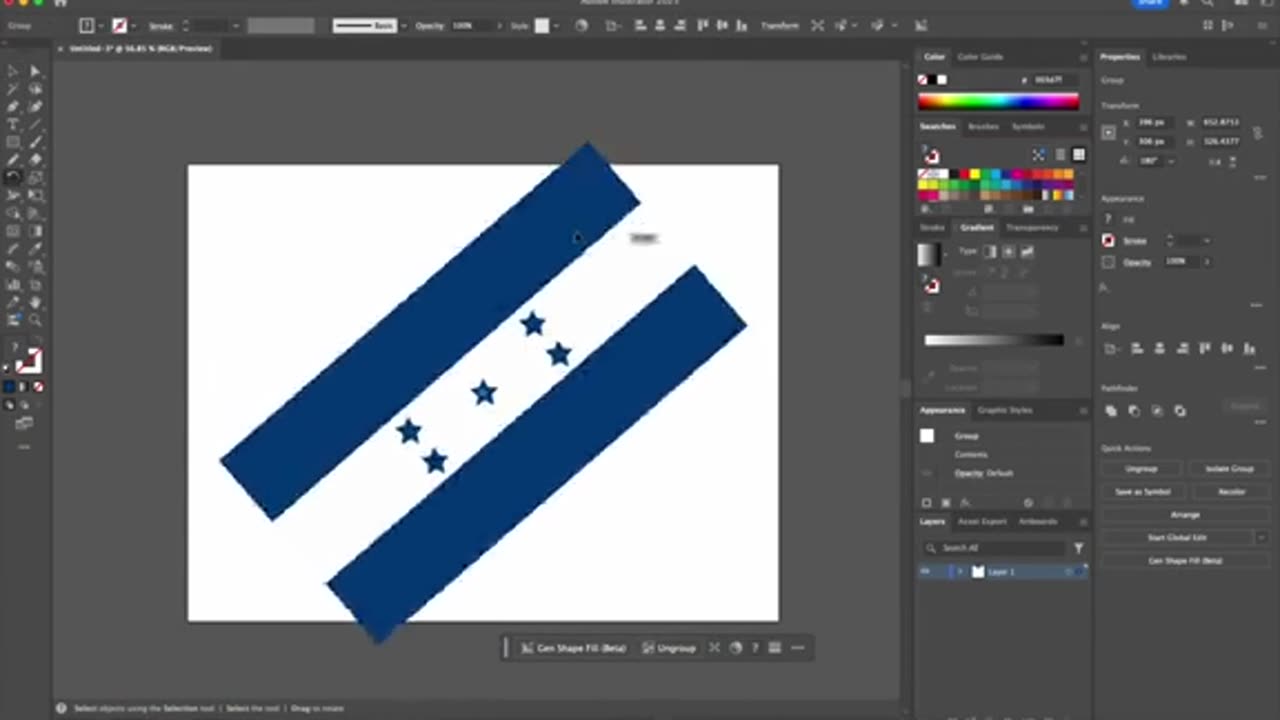
Task: Switch swatches to thumbnail view
Action: (x=1079, y=155)
